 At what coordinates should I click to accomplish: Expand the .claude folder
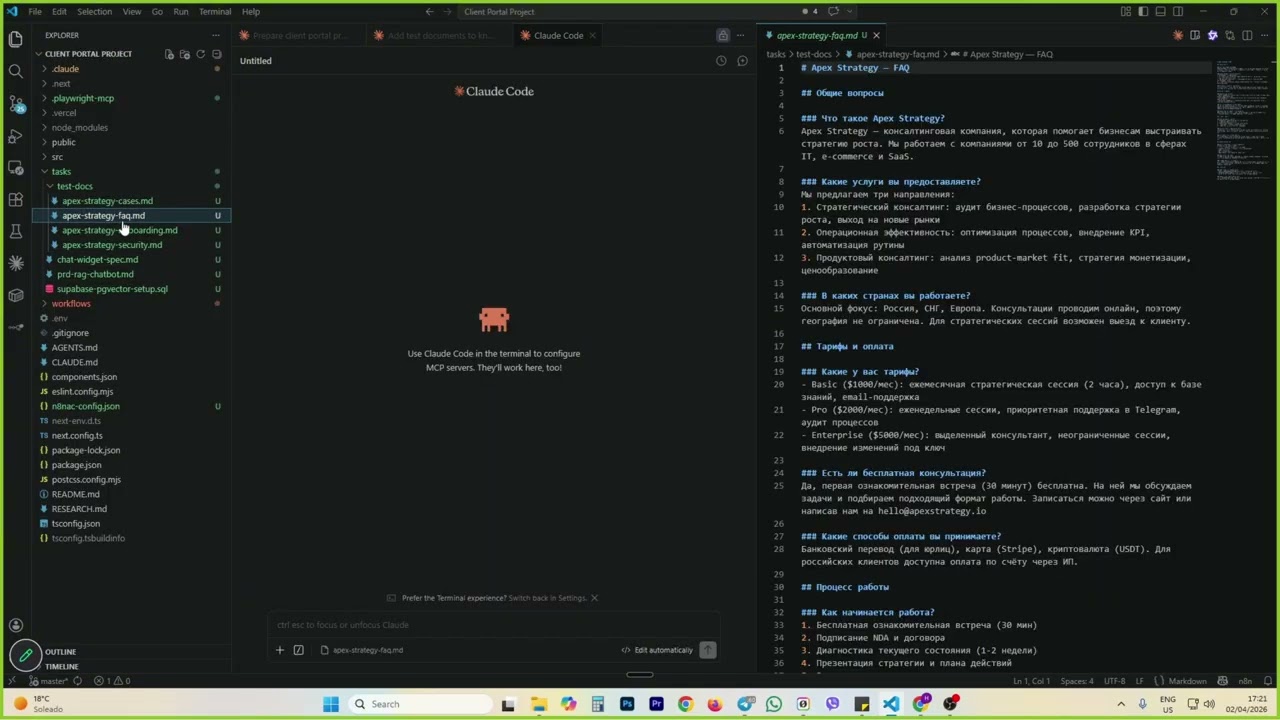[x=131, y=69]
